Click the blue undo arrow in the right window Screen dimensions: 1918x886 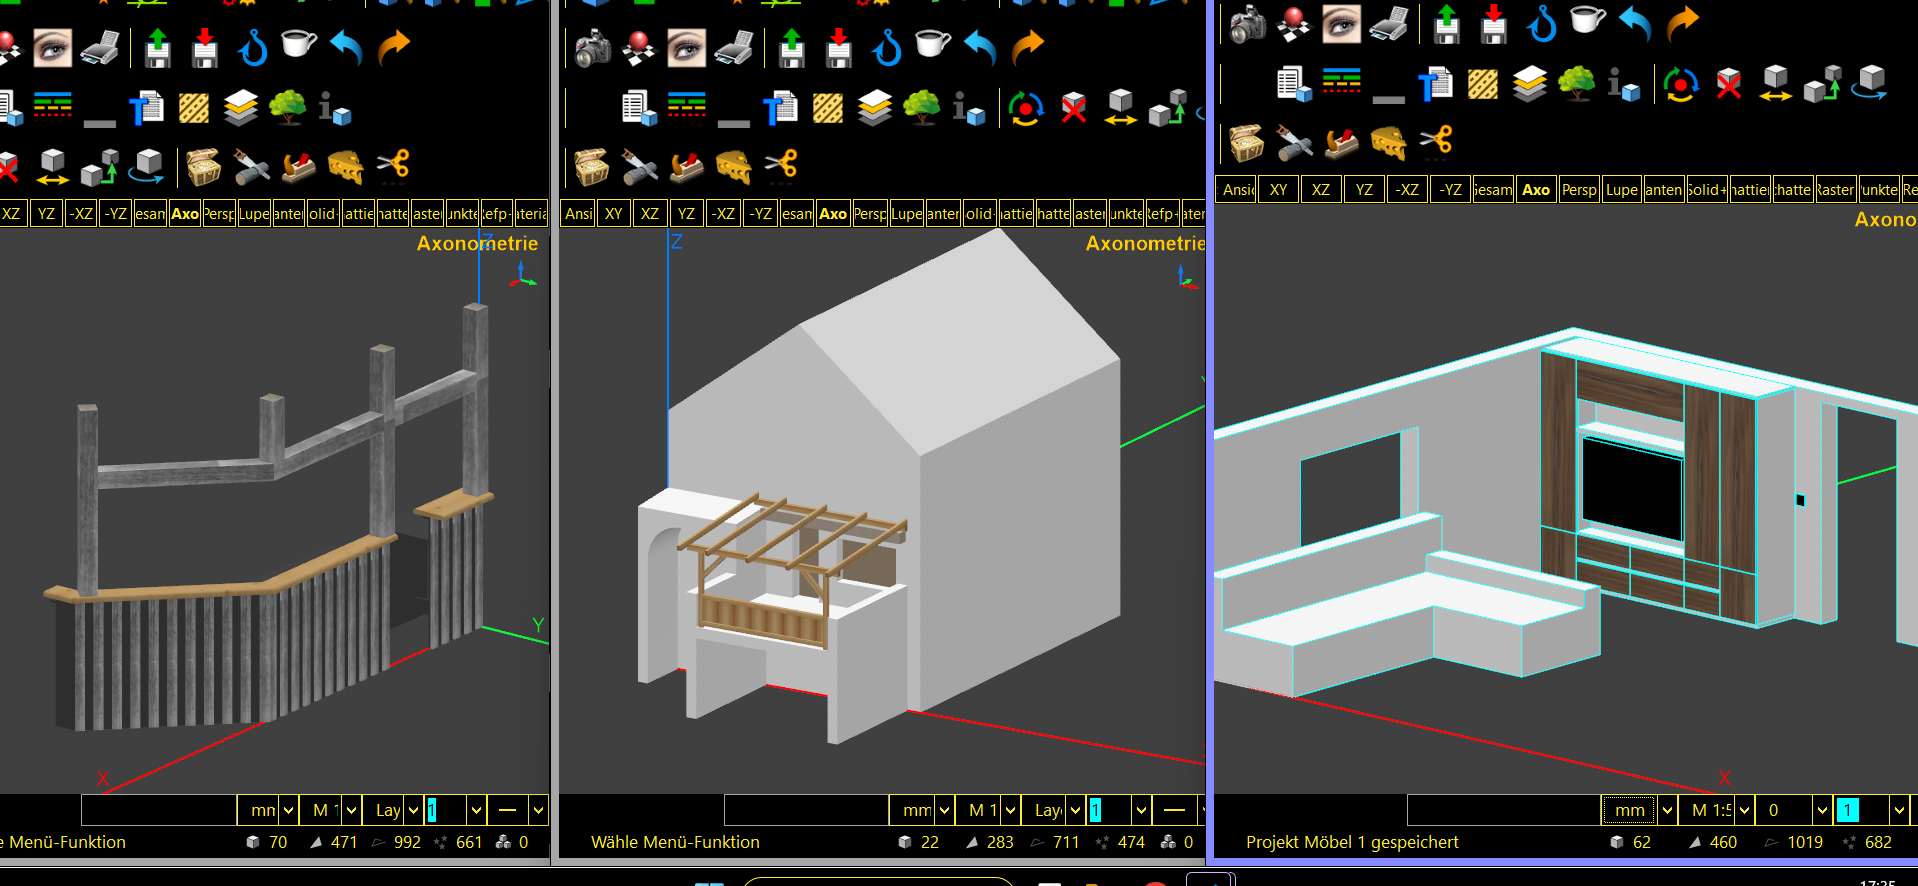1635,24
